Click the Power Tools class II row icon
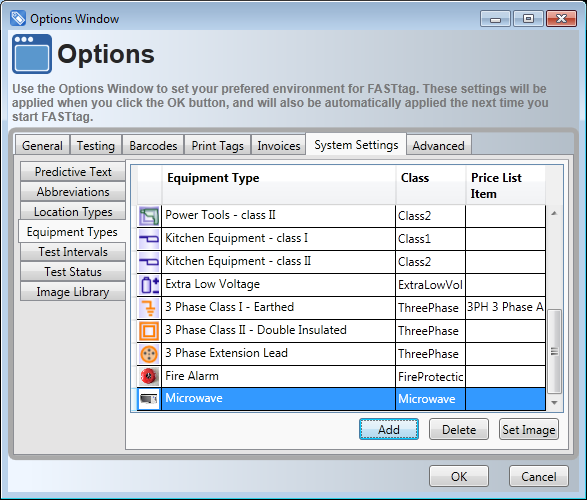This screenshot has width=587, height=500. click(x=149, y=216)
